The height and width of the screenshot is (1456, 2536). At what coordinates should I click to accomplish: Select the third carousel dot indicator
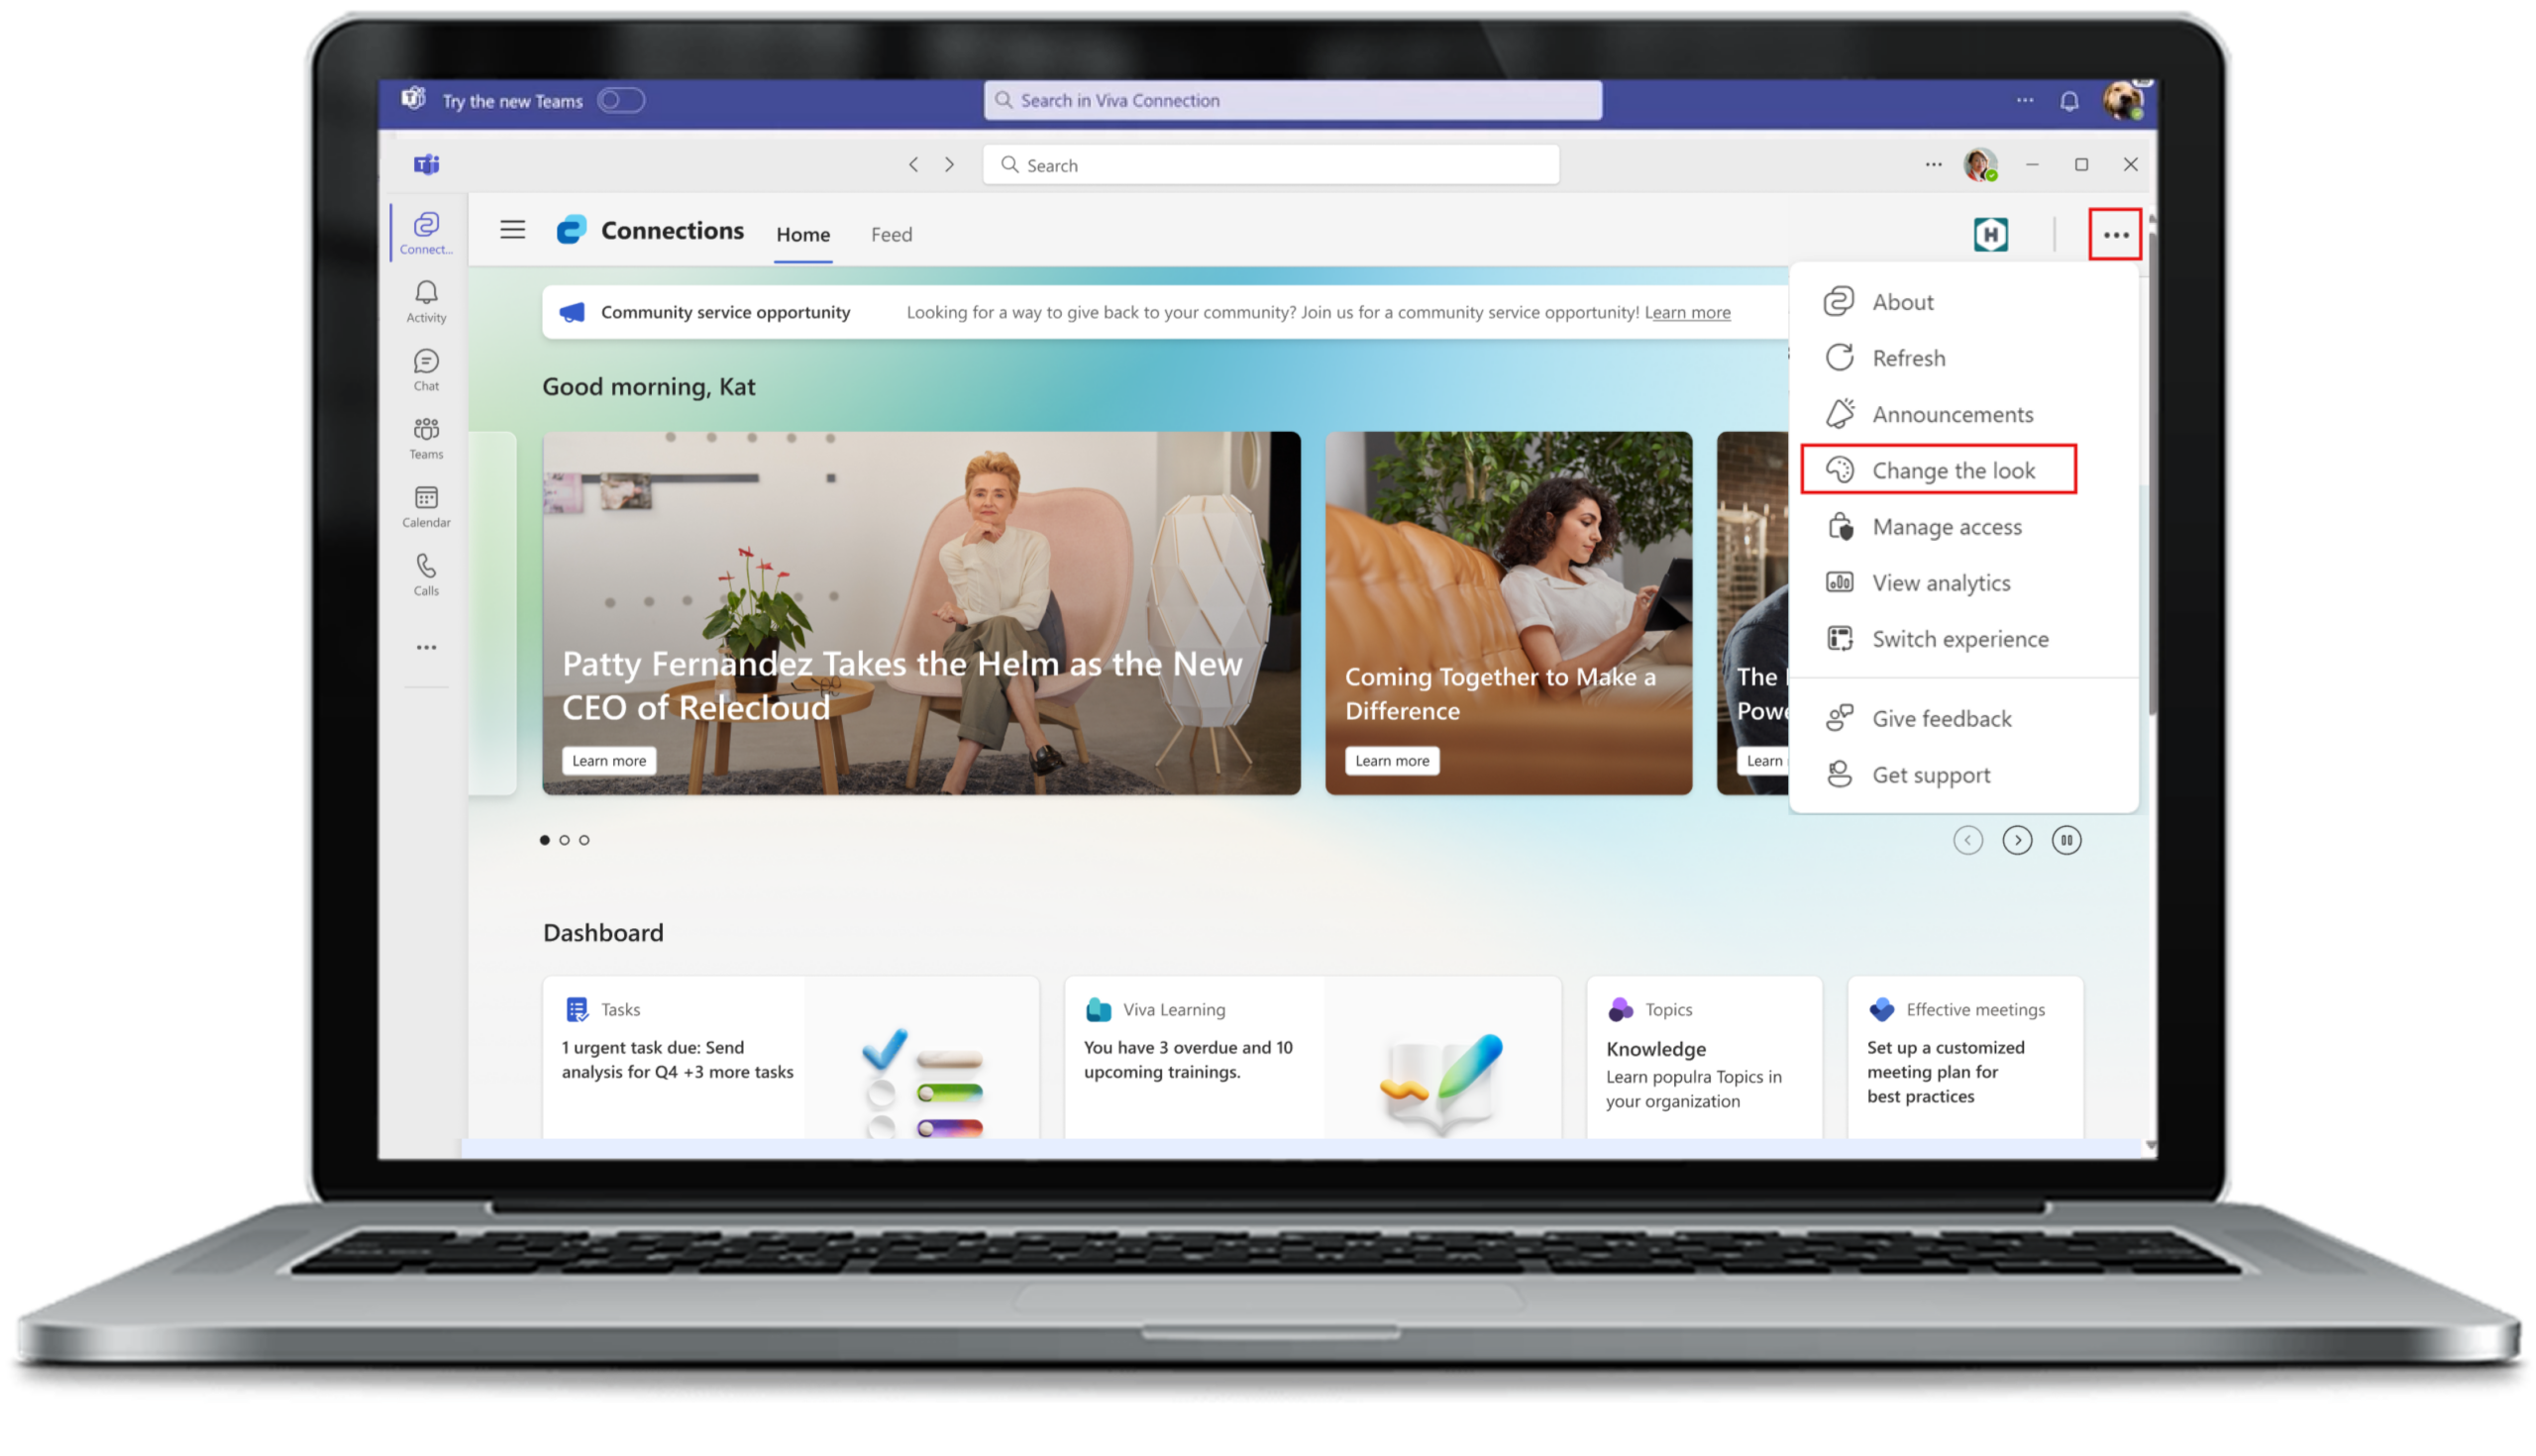pos(584,840)
